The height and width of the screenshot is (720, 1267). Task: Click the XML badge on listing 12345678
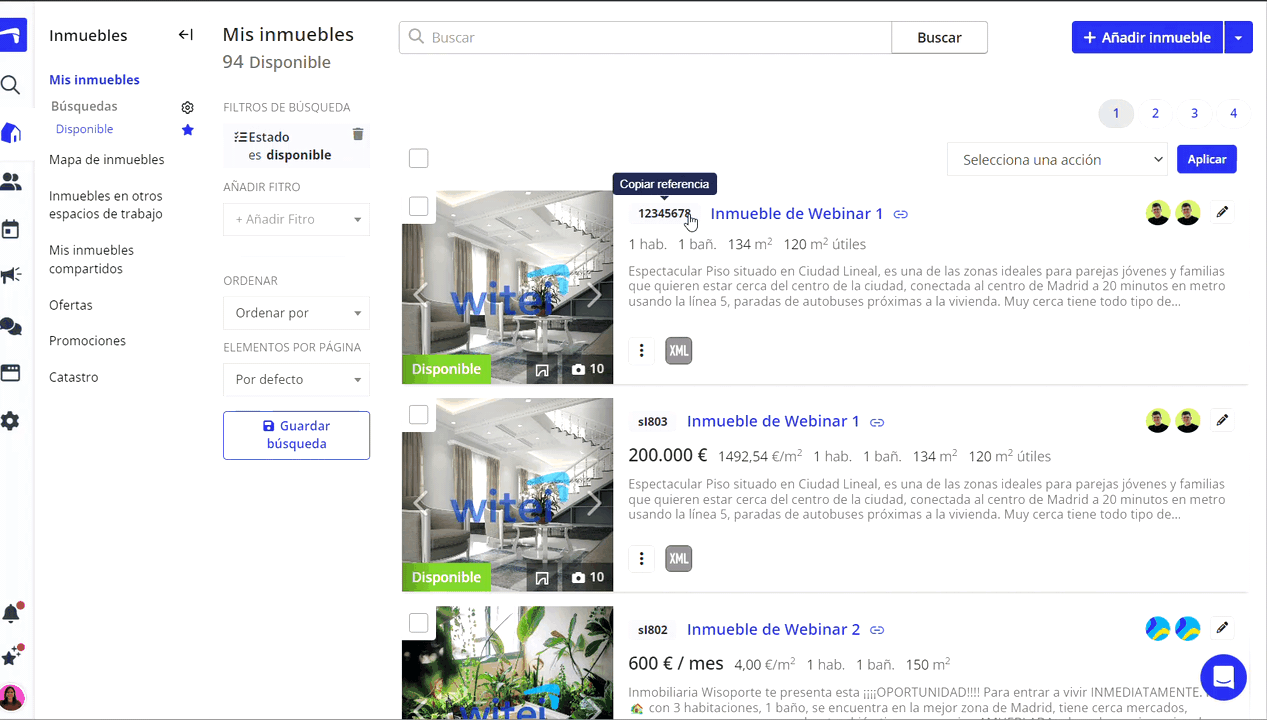click(679, 350)
